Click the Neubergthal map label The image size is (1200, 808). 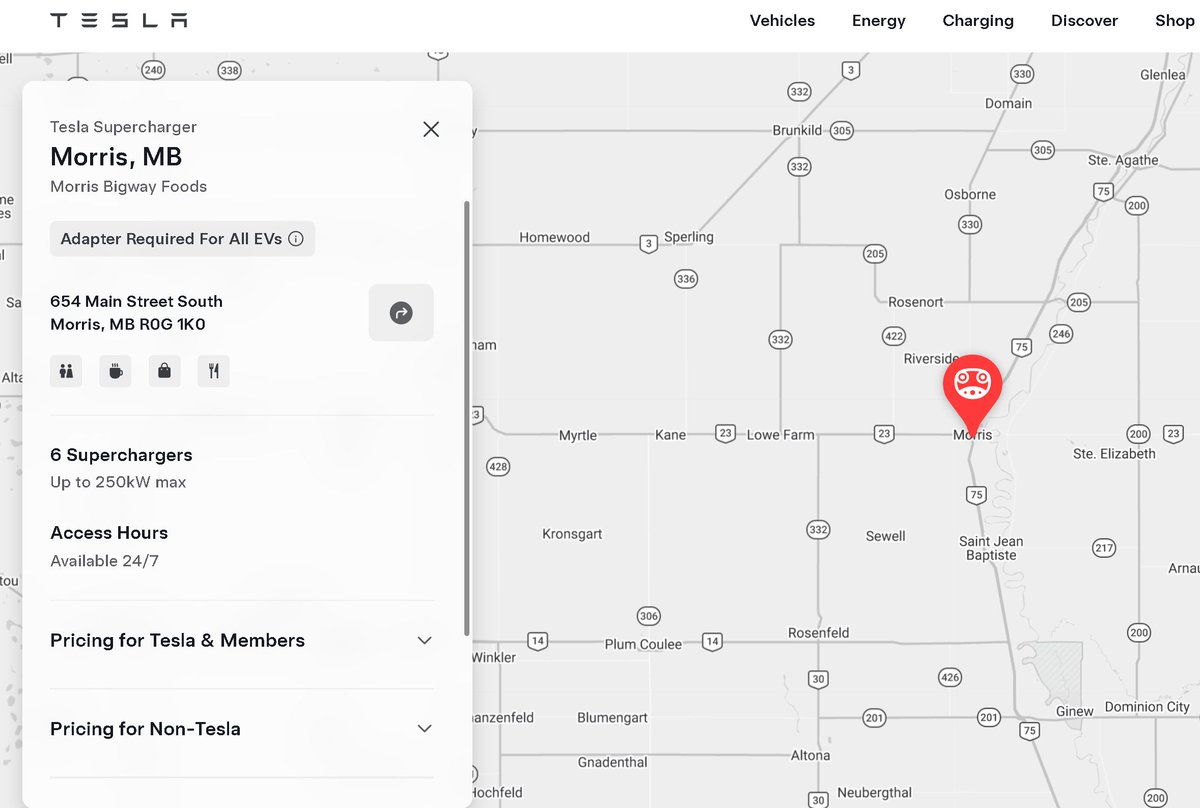pos(874,793)
